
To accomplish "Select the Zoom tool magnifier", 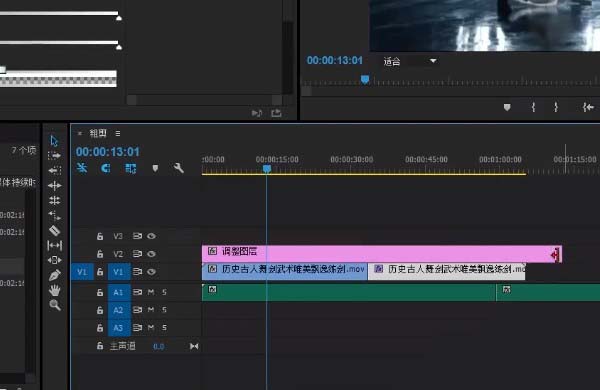I will tap(55, 305).
